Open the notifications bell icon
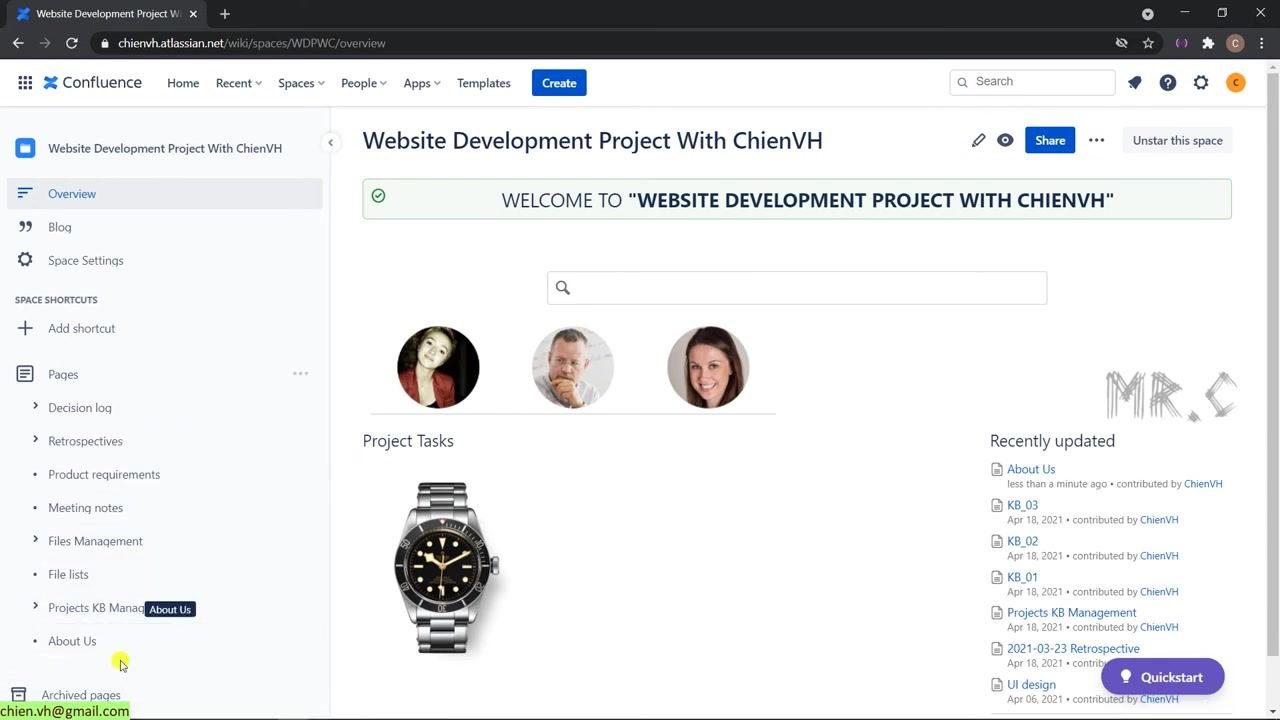Screen dimensions: 1280x720 [1134, 83]
